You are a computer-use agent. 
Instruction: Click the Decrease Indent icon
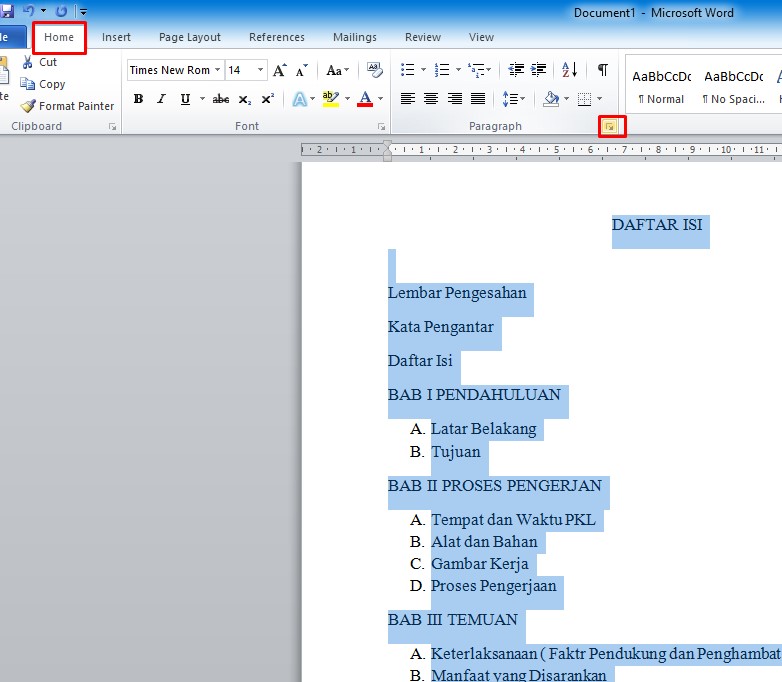coord(516,70)
